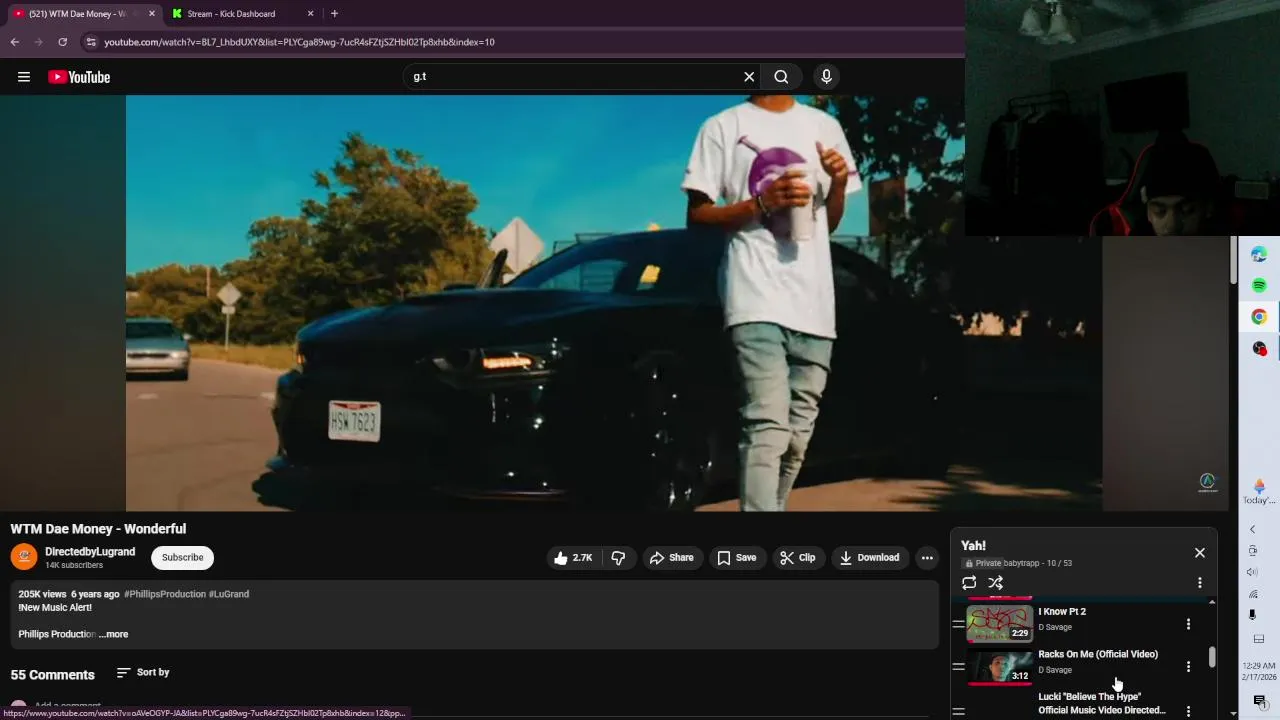The image size is (1280, 720).
Task: Start voice search with the microphone
Action: 826,77
